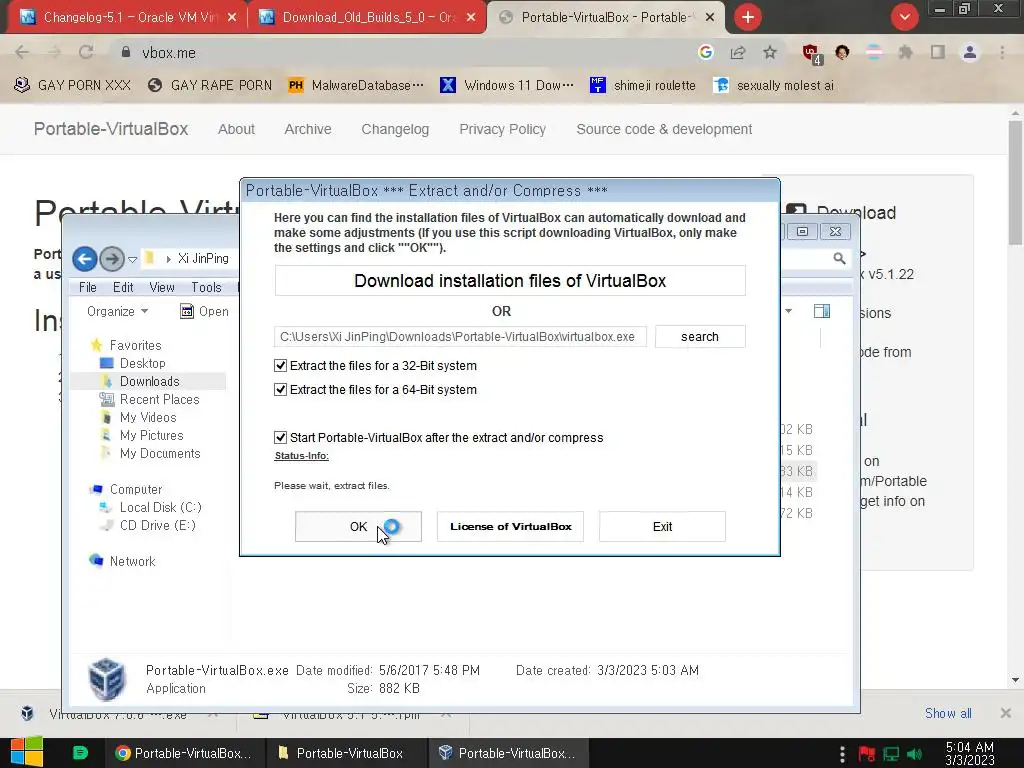Open Desktop in Explorer favorites

[142, 363]
